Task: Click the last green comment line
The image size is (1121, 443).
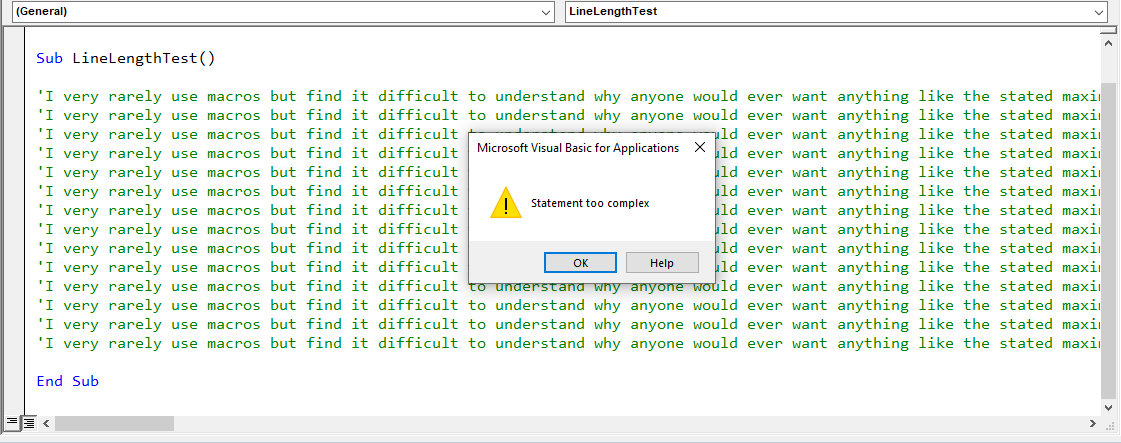Action: [568, 344]
